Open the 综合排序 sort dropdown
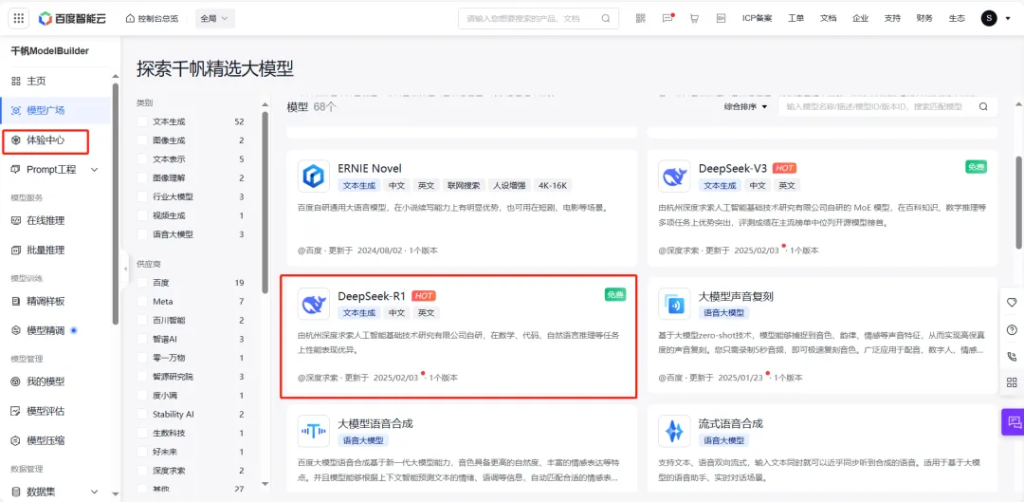 coord(745,106)
